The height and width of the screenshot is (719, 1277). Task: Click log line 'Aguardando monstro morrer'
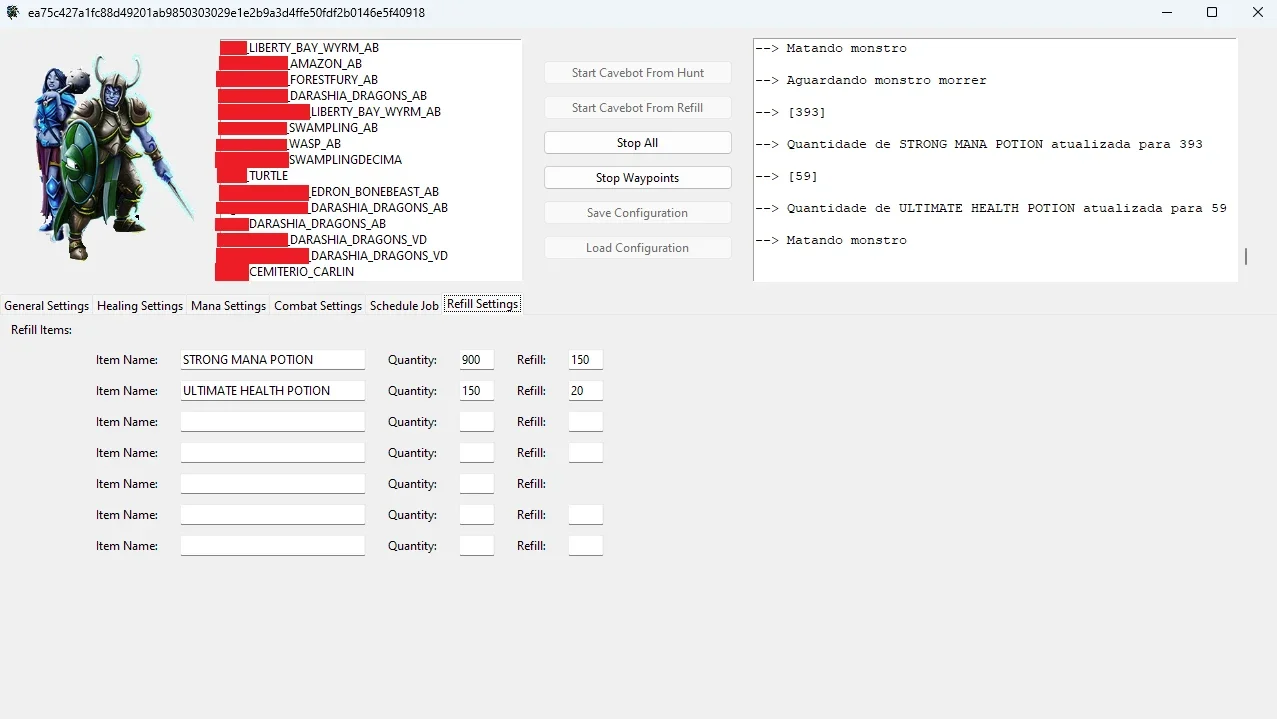tap(870, 80)
